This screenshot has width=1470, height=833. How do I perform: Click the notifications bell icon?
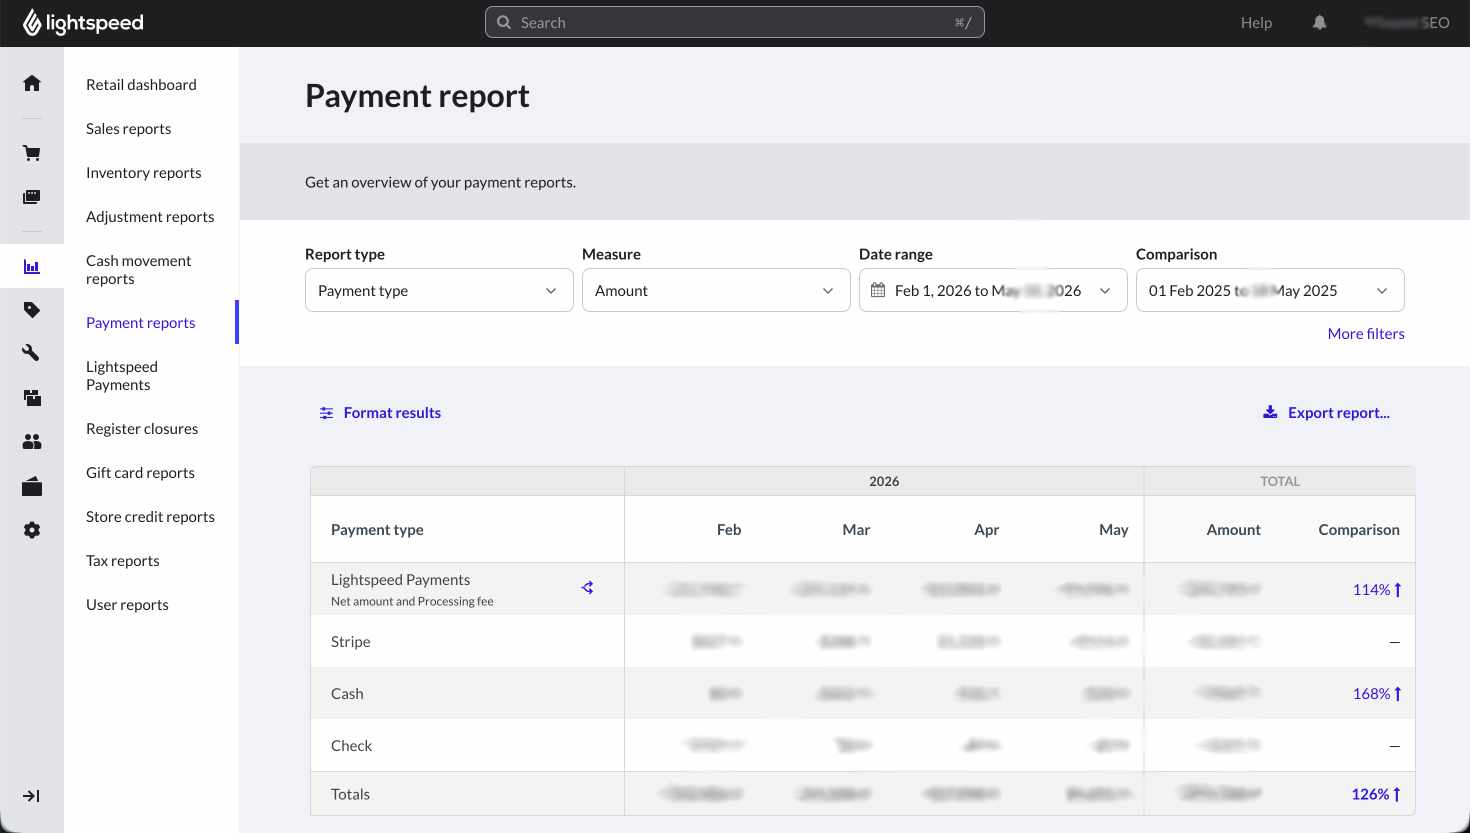[x=1319, y=22]
